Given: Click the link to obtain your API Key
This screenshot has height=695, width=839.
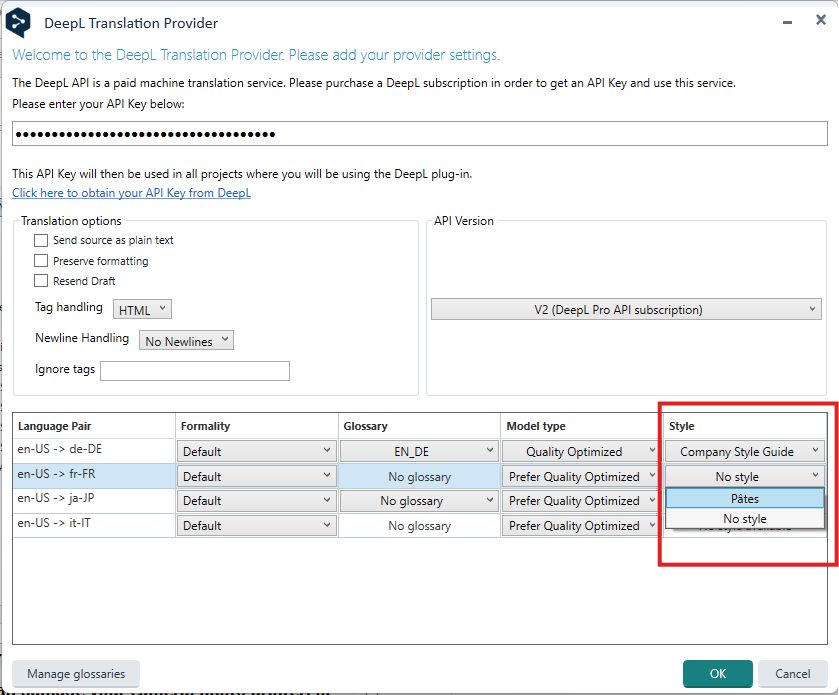Looking at the screenshot, I should coord(131,192).
